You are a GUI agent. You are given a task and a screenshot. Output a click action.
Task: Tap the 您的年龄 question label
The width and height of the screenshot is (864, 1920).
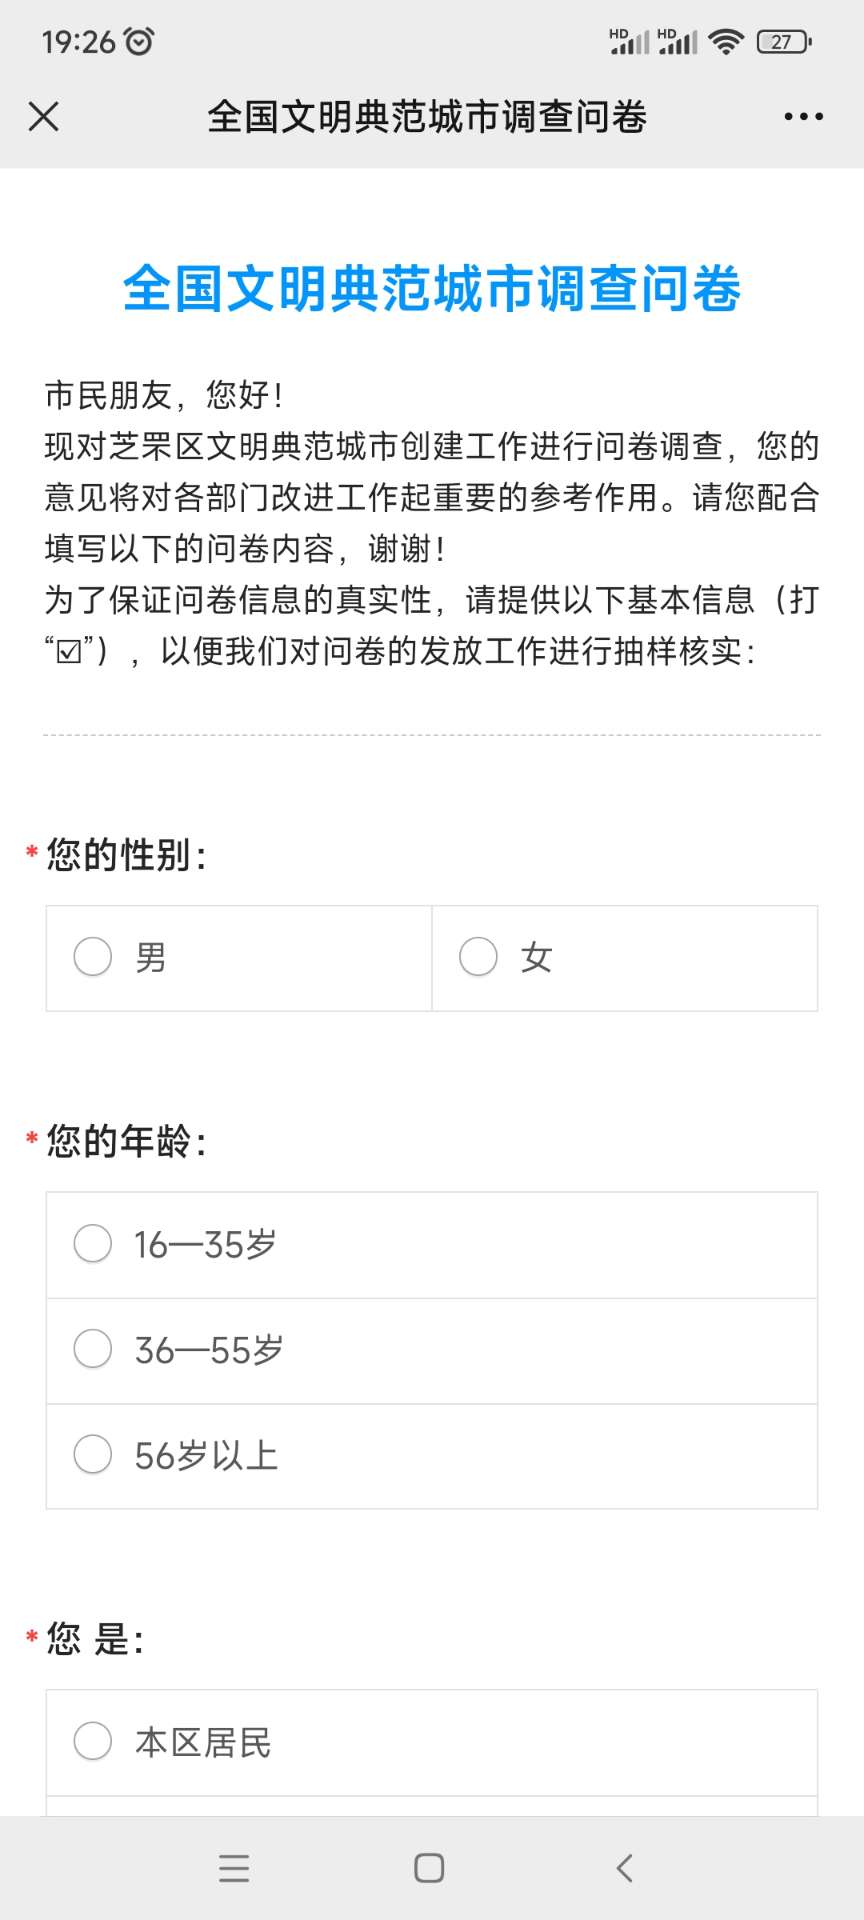coord(126,1141)
